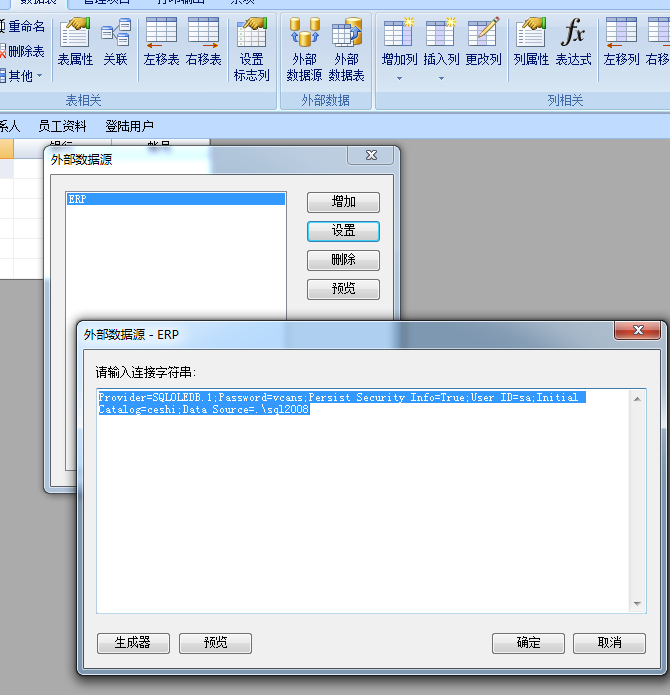The width and height of the screenshot is (670, 695).
Task: Click 重命名 rename in ribbon
Action: [23, 27]
